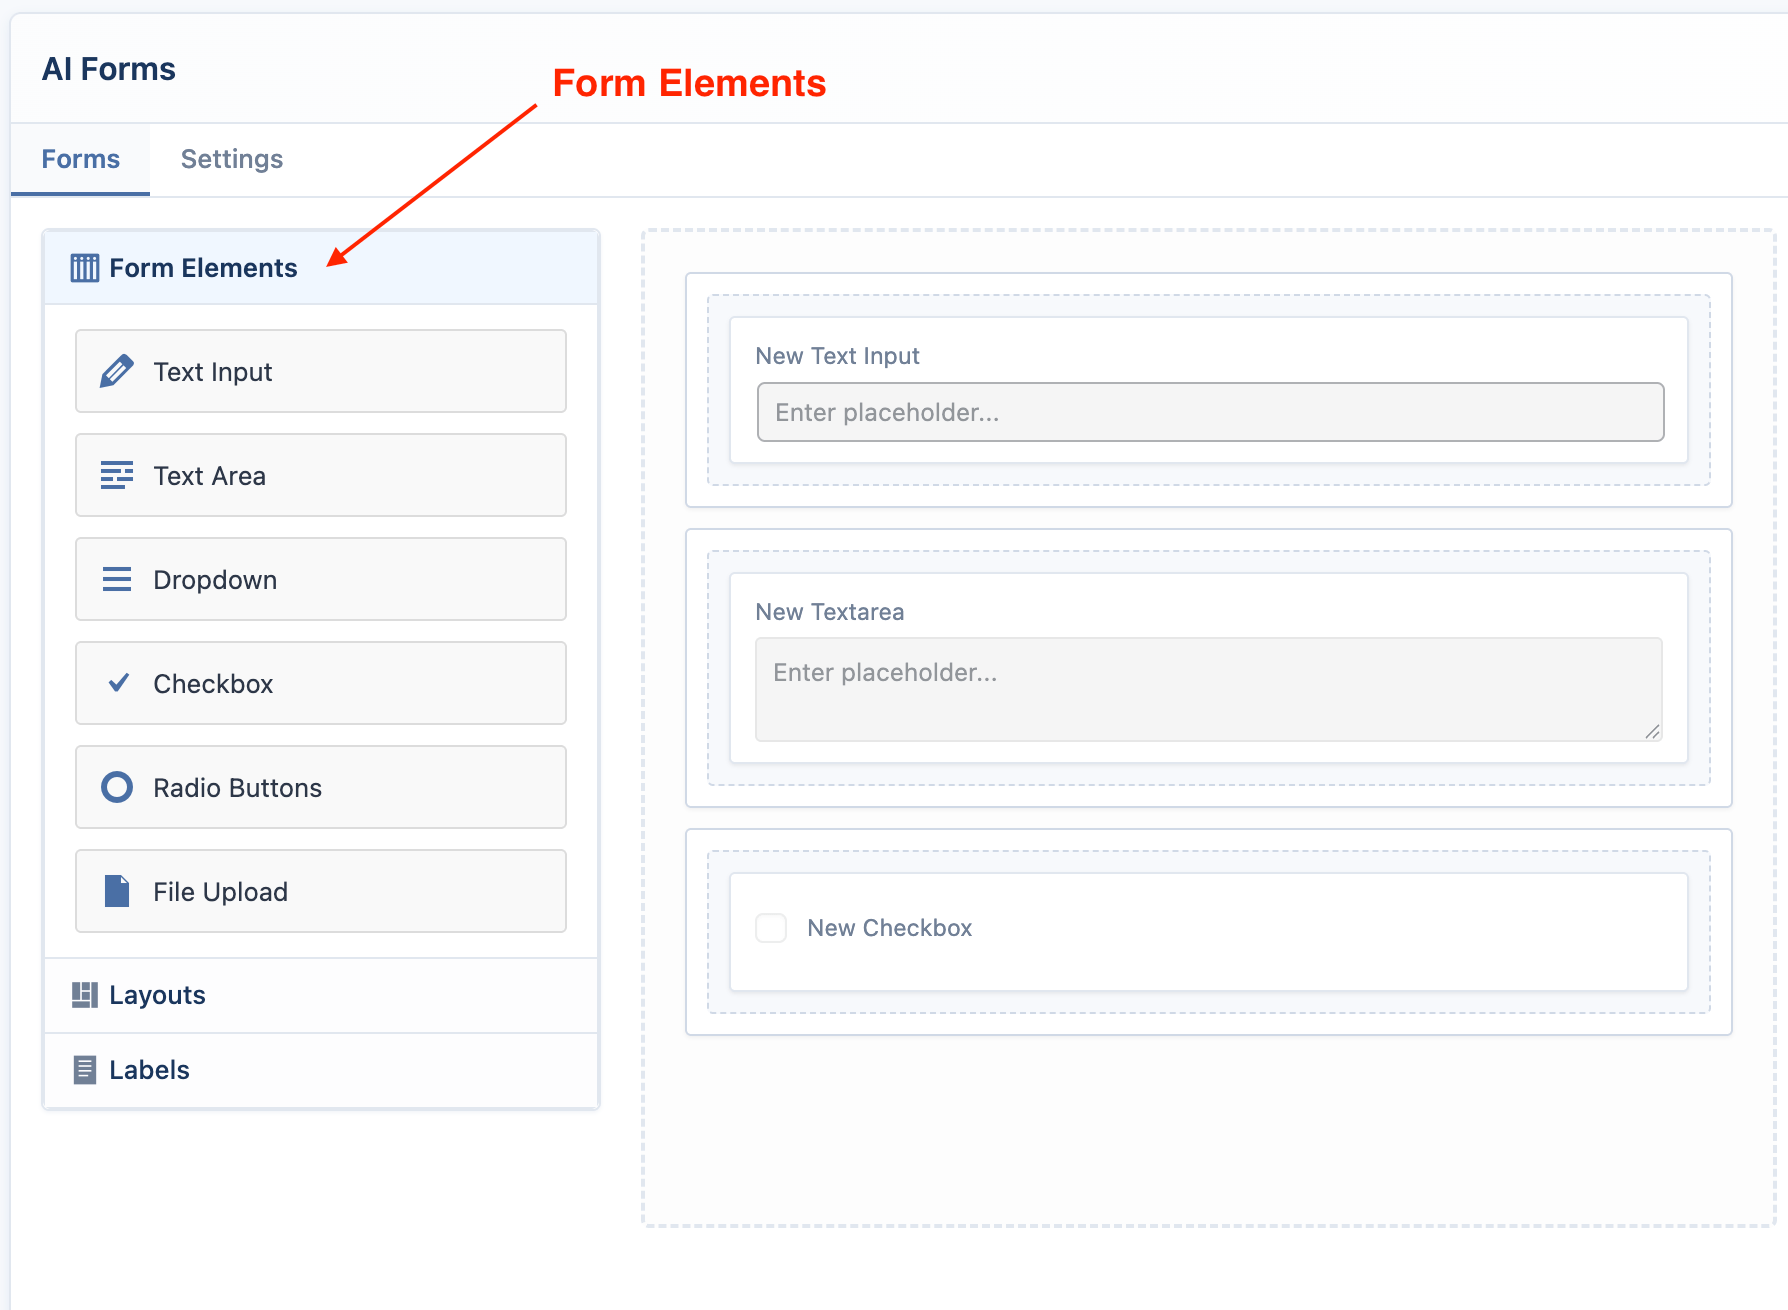Click the pencil icon beside Text Input
Image resolution: width=1788 pixels, height=1310 pixels.
pyautogui.click(x=117, y=371)
